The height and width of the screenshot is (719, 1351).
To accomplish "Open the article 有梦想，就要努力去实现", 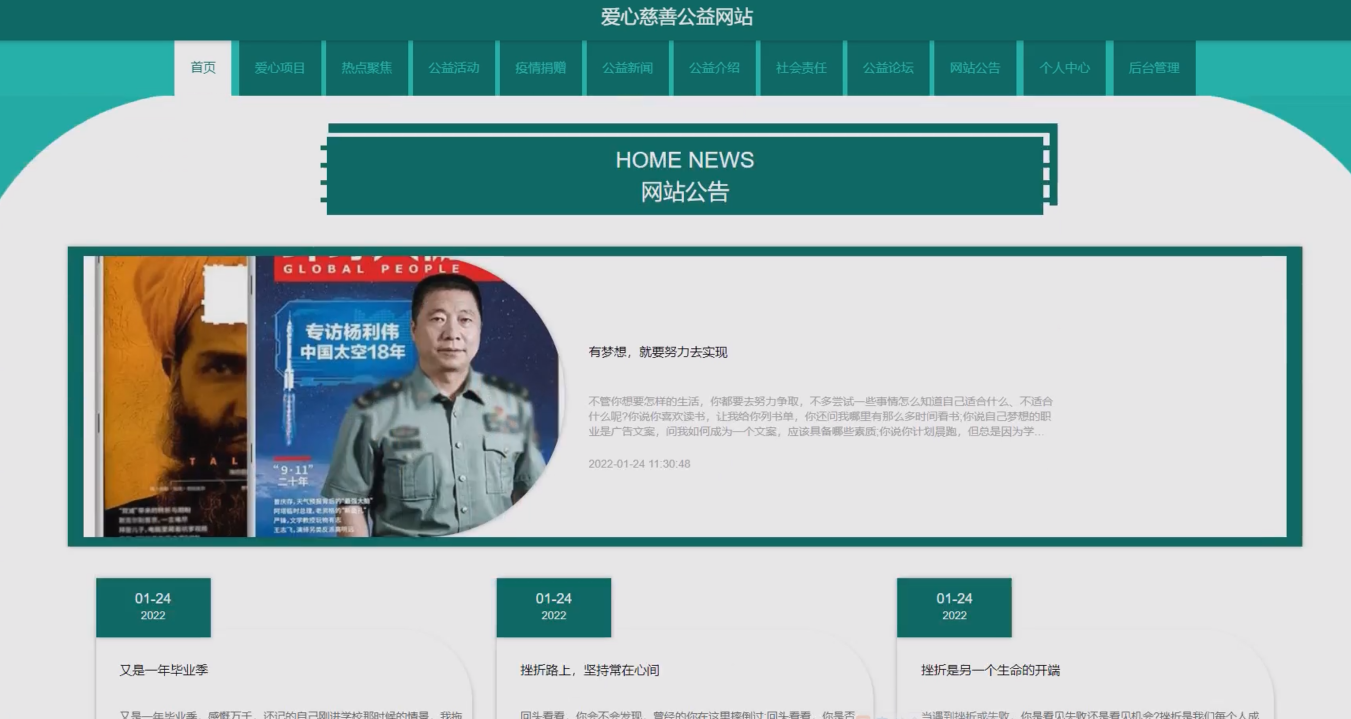I will [658, 352].
